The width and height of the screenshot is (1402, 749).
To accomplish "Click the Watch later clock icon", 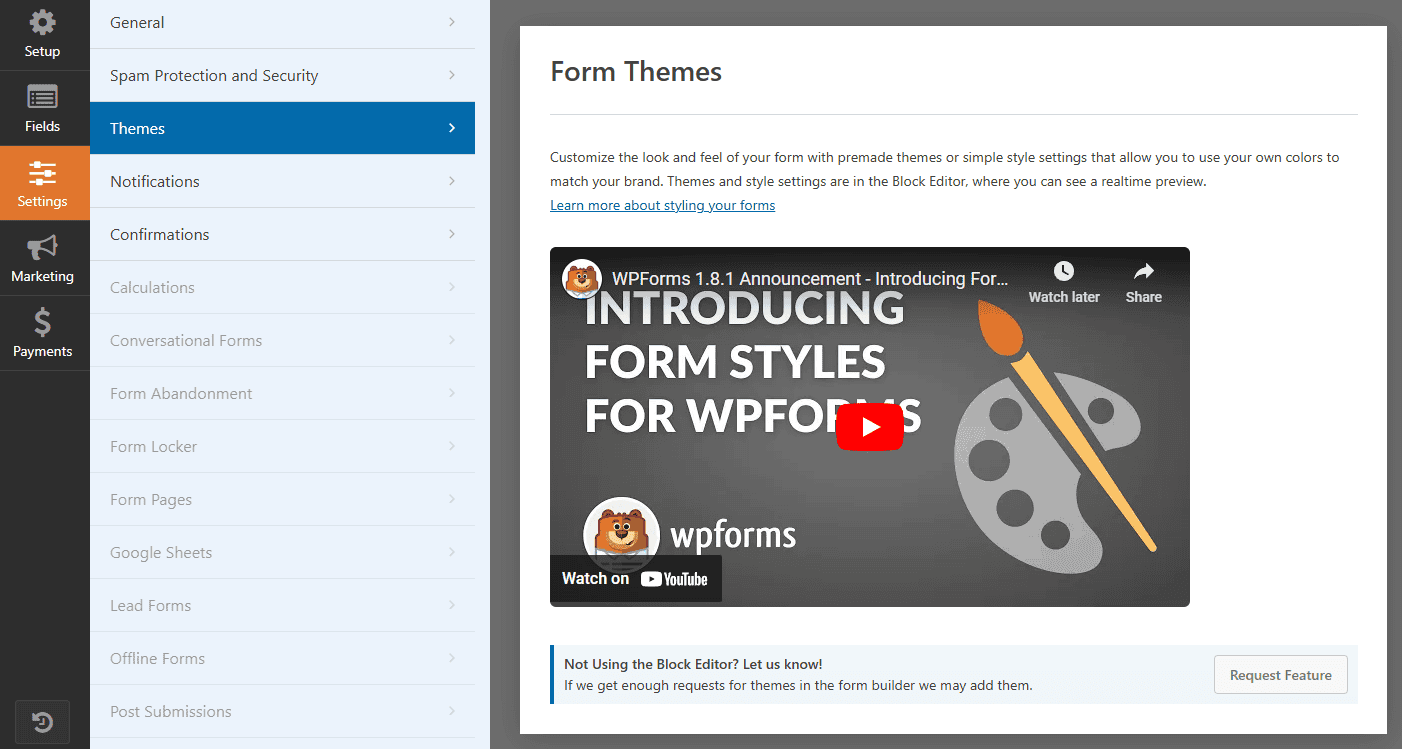I will click(x=1064, y=271).
